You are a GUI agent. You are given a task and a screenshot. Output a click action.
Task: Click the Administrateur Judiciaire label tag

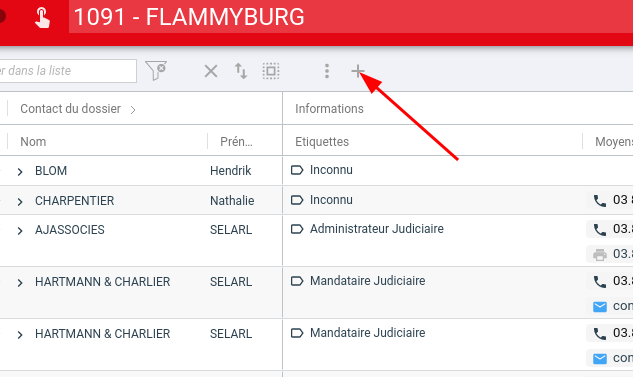click(x=376, y=229)
